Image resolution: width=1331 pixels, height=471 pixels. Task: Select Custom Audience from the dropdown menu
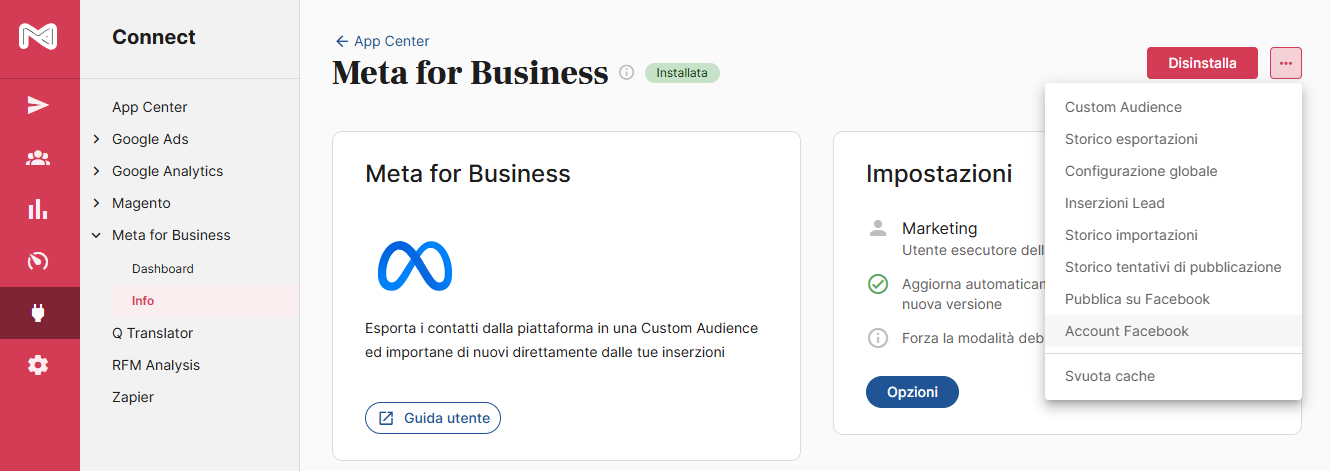(x=1123, y=107)
